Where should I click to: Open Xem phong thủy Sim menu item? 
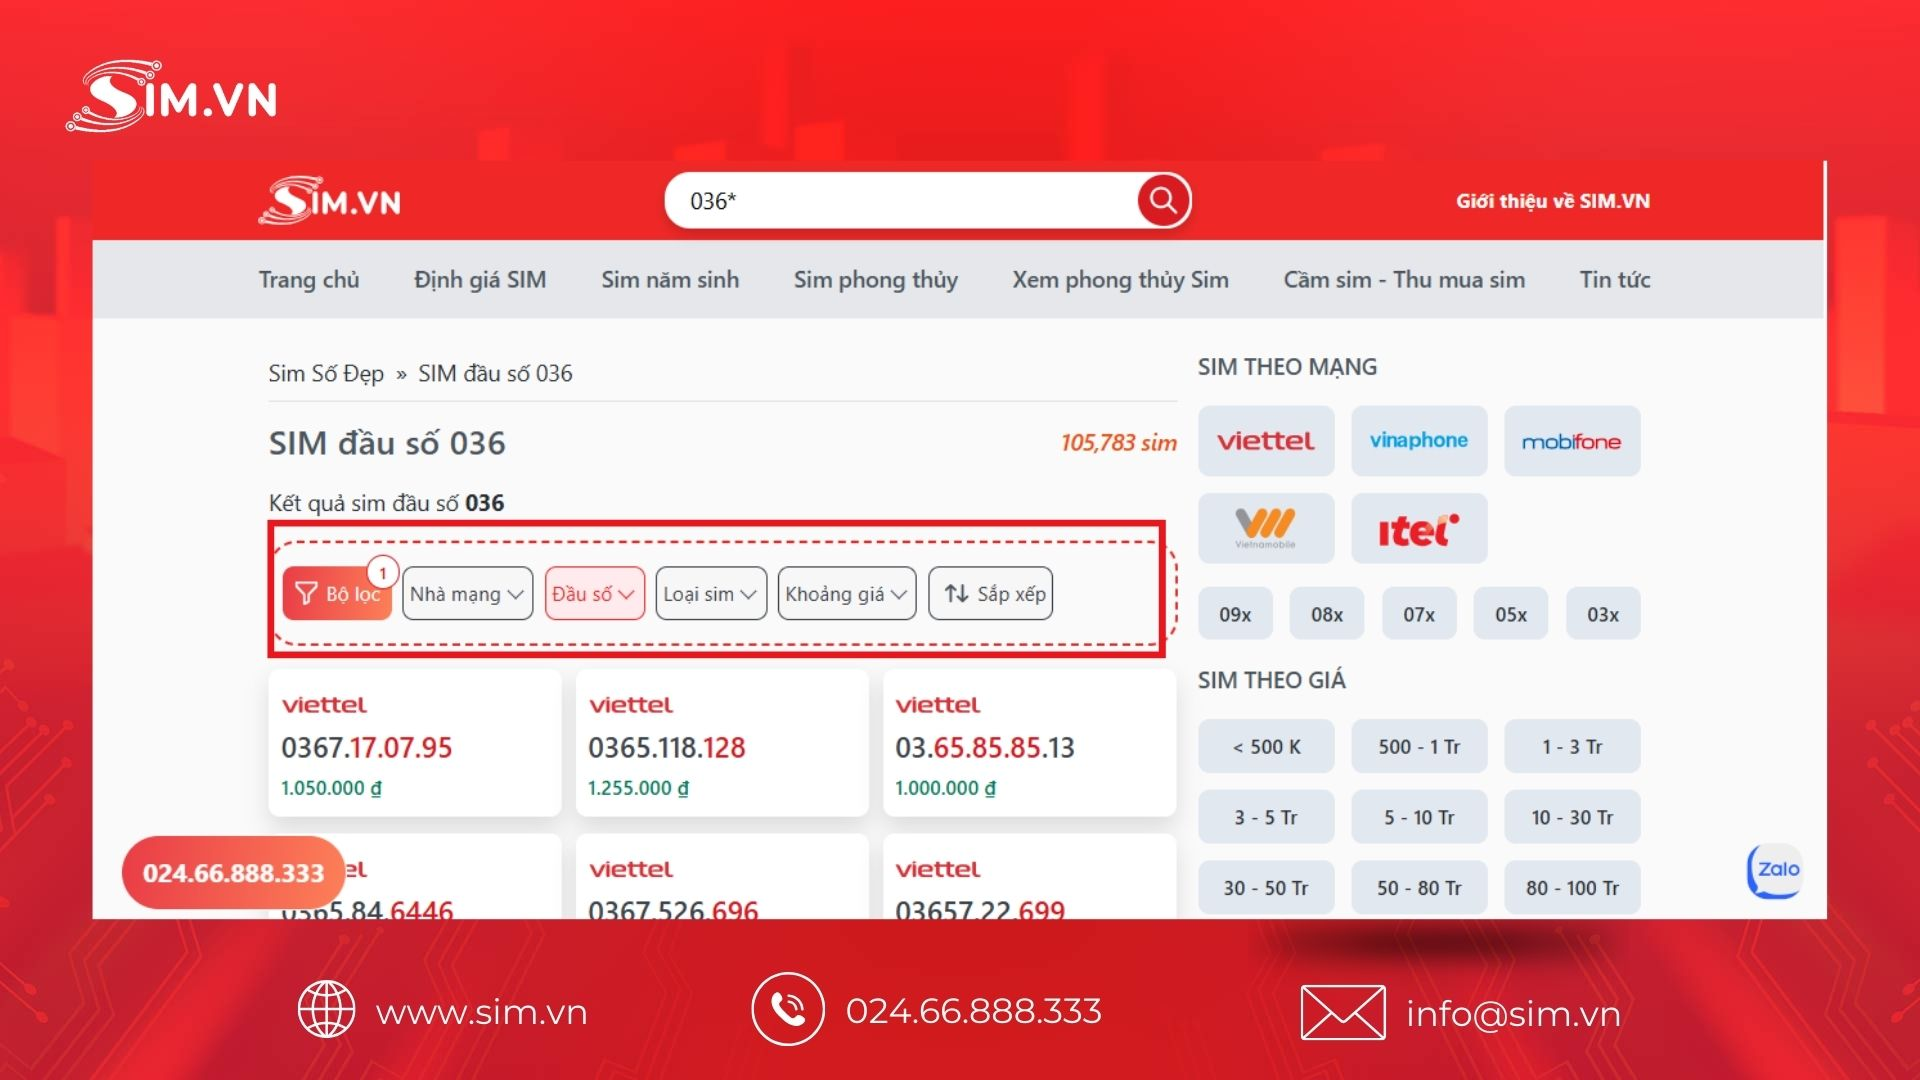(x=1120, y=280)
